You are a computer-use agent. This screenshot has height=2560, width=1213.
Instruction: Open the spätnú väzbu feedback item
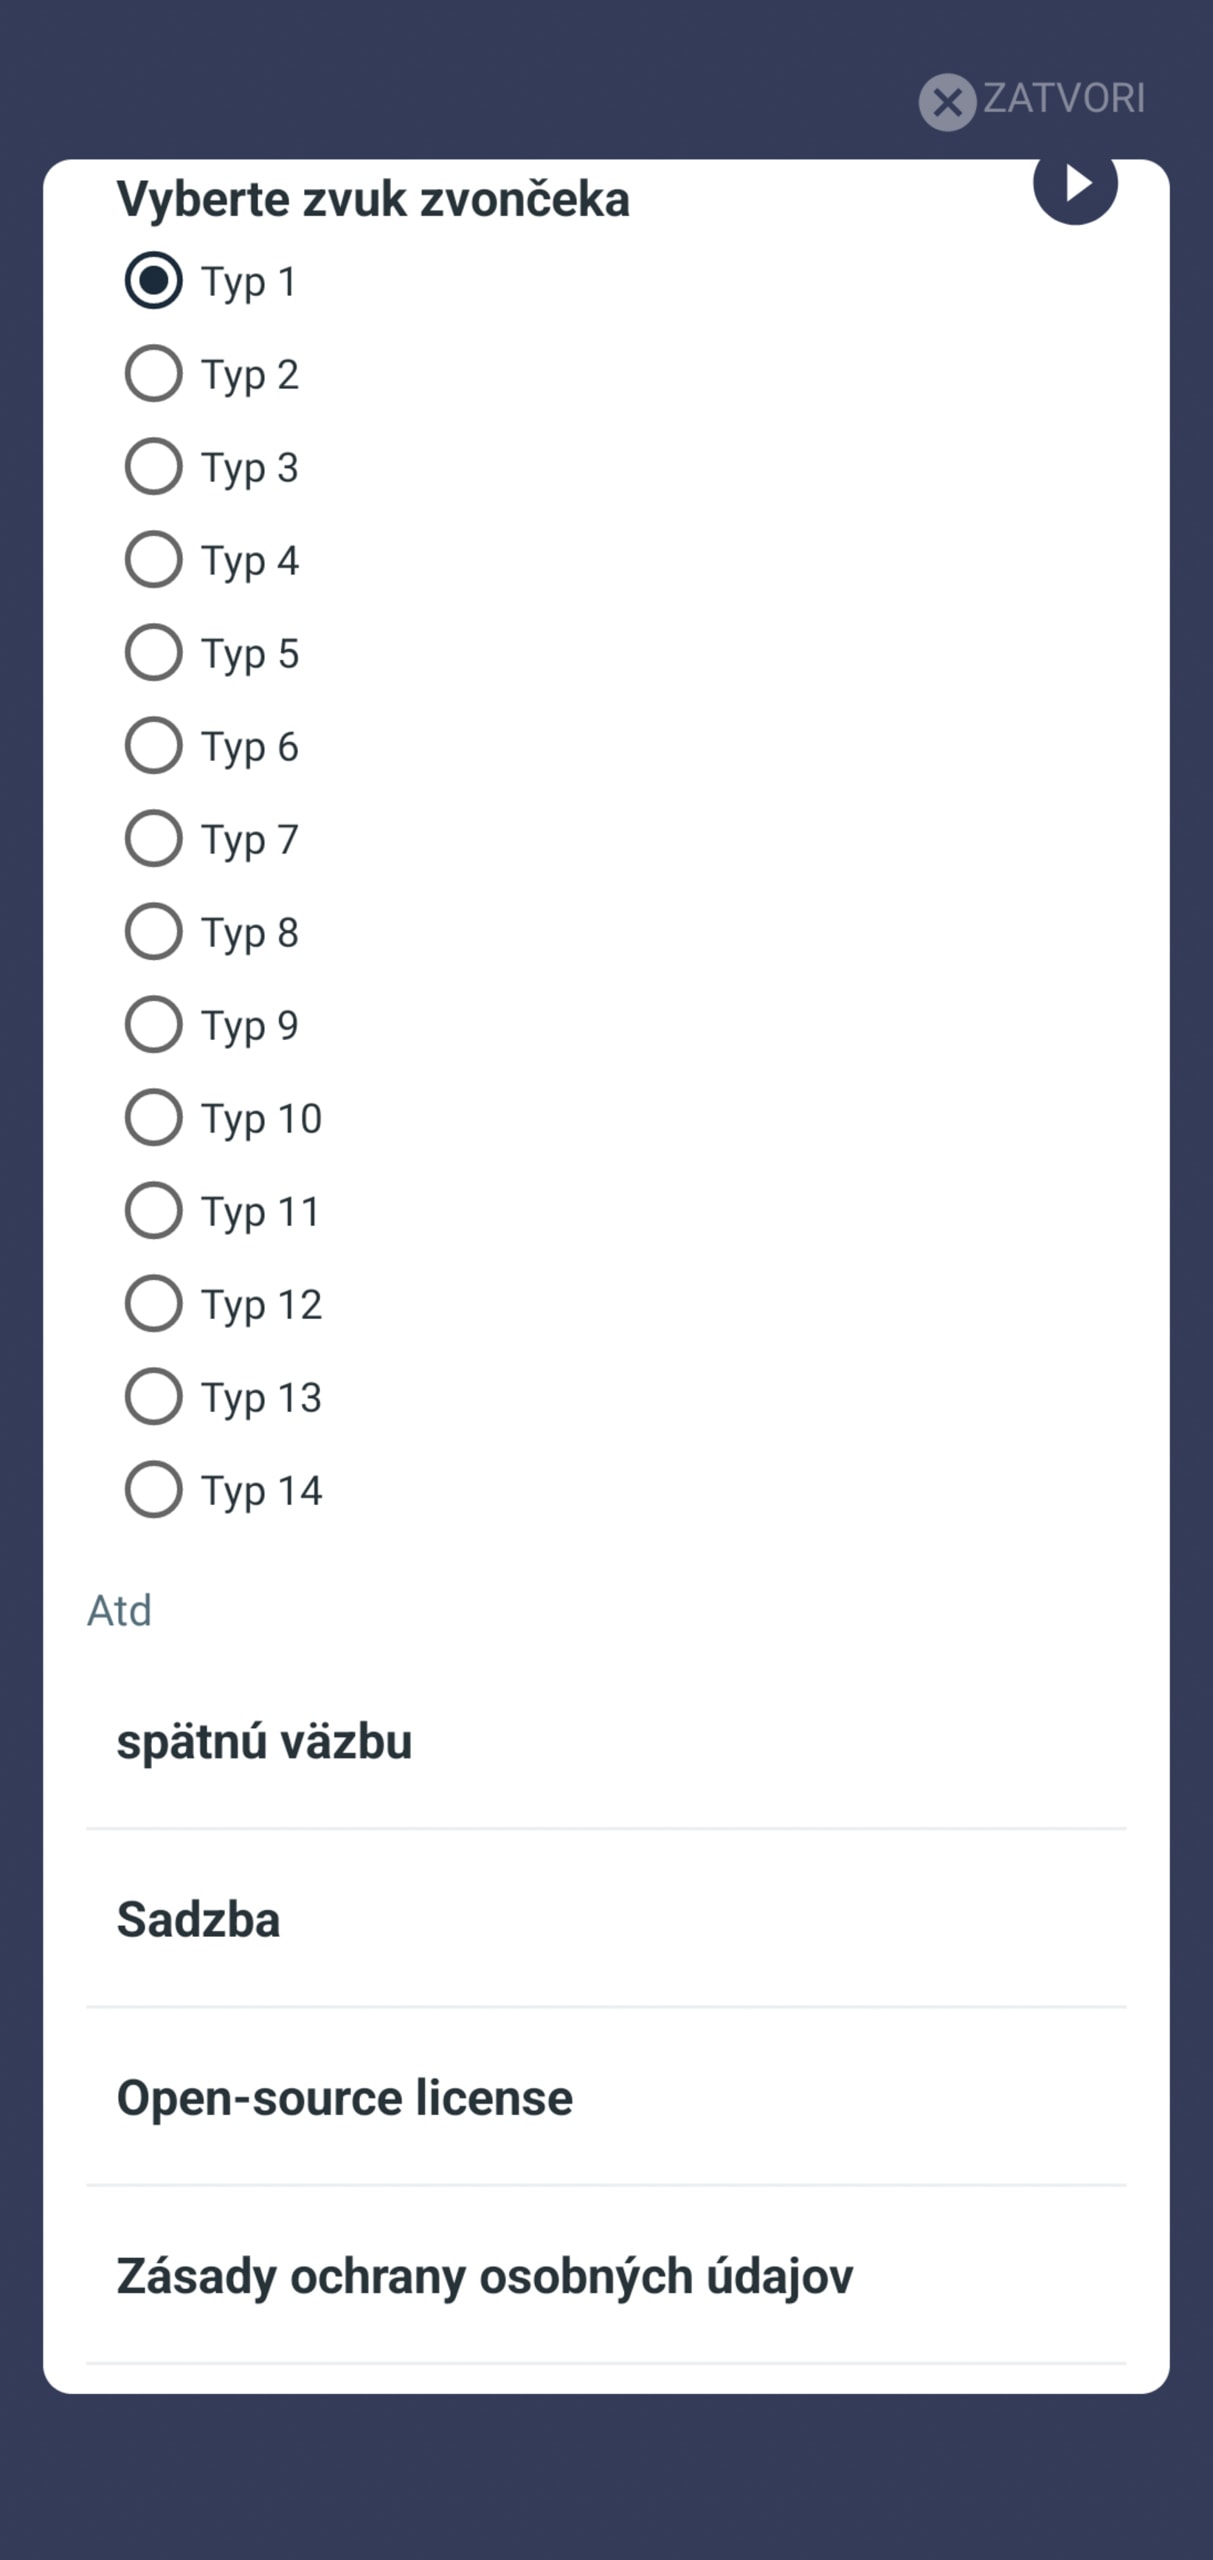pyautogui.click(x=606, y=1741)
